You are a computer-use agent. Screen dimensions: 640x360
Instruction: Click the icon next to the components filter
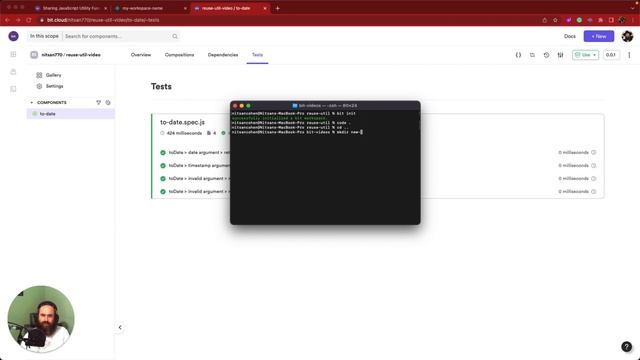tap(108, 102)
